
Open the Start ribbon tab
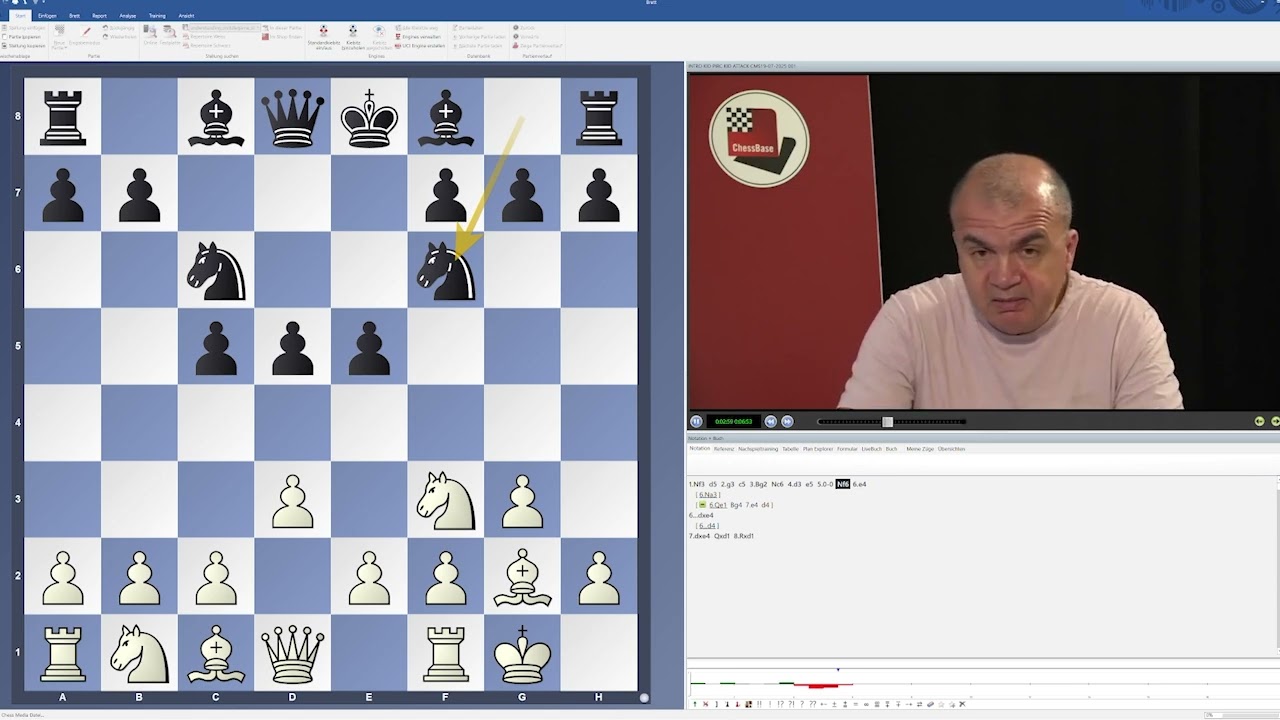(x=20, y=16)
